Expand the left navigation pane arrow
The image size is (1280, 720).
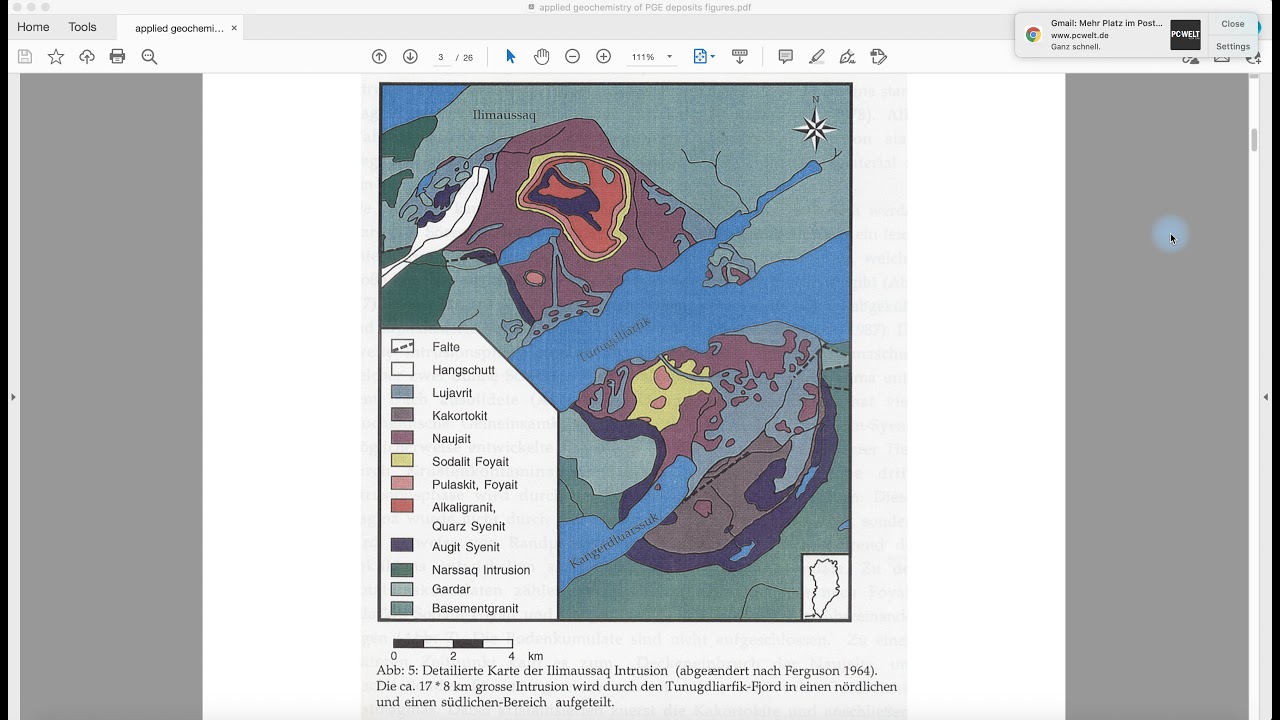12,397
